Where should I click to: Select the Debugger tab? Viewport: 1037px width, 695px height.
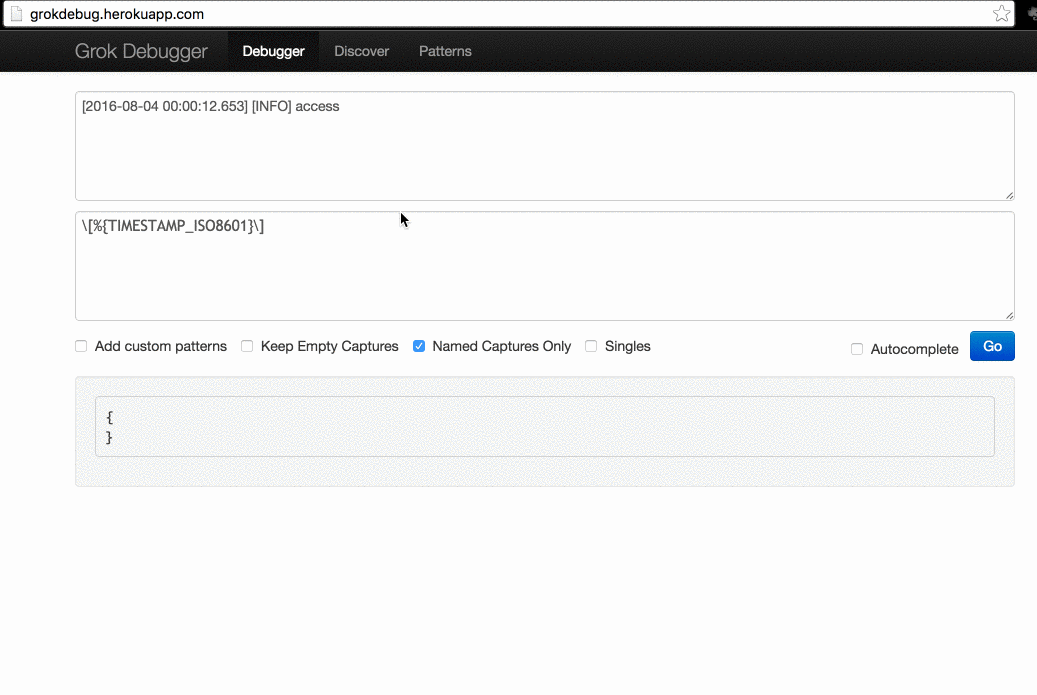tap(273, 51)
